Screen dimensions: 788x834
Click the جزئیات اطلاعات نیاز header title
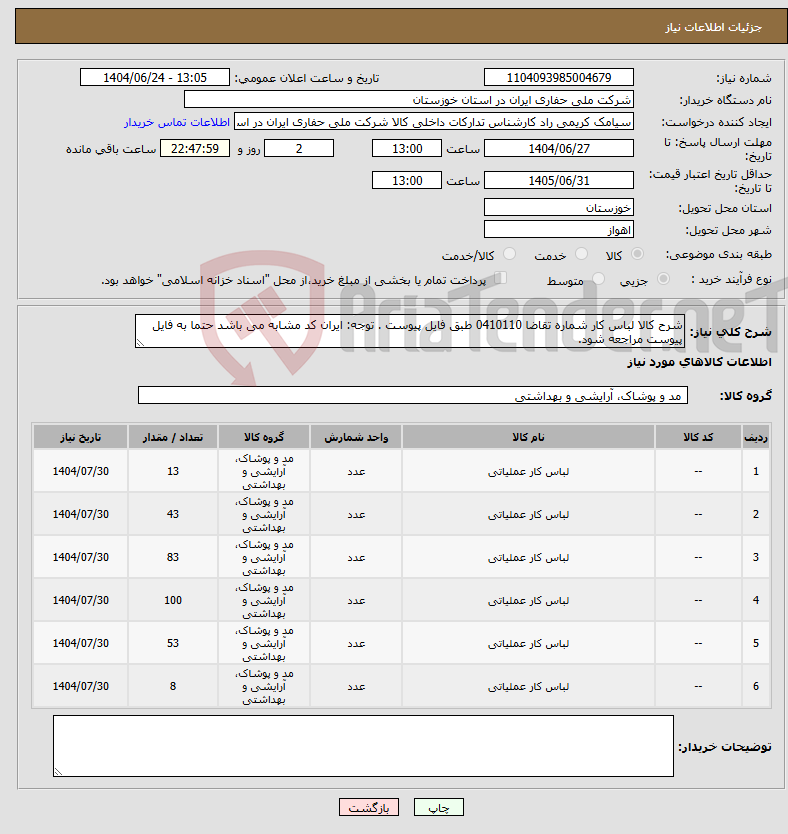point(714,27)
